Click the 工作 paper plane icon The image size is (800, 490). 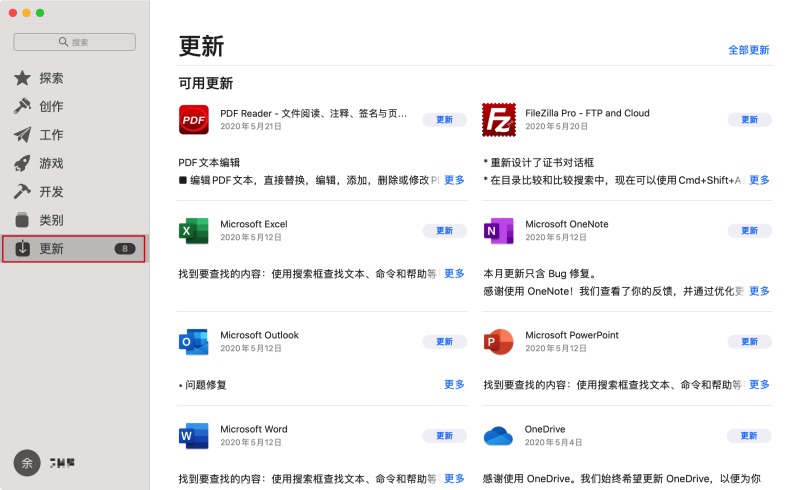click(22, 135)
